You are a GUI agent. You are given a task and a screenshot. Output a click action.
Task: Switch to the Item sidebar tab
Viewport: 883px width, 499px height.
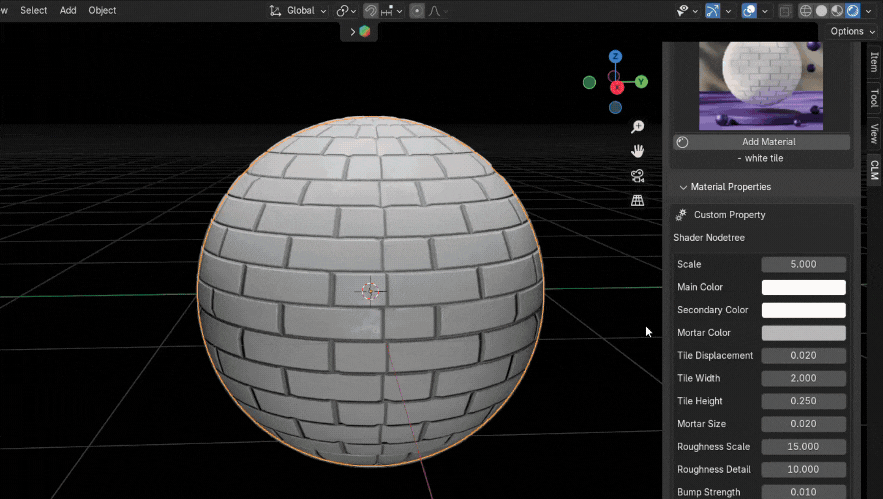(873, 62)
